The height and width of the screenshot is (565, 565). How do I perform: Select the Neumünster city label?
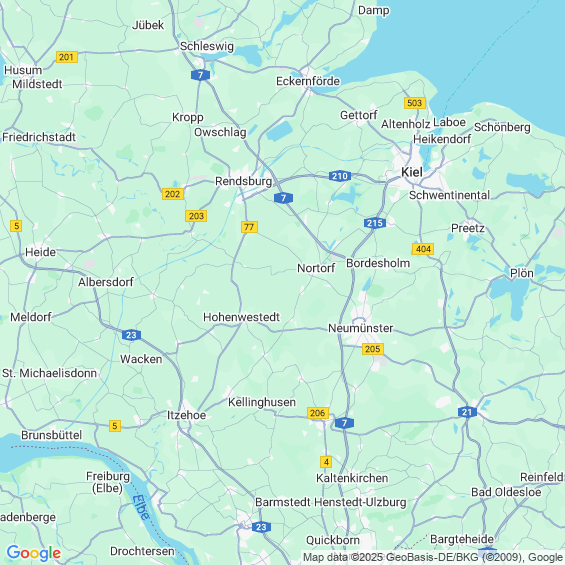pyautogui.click(x=360, y=328)
